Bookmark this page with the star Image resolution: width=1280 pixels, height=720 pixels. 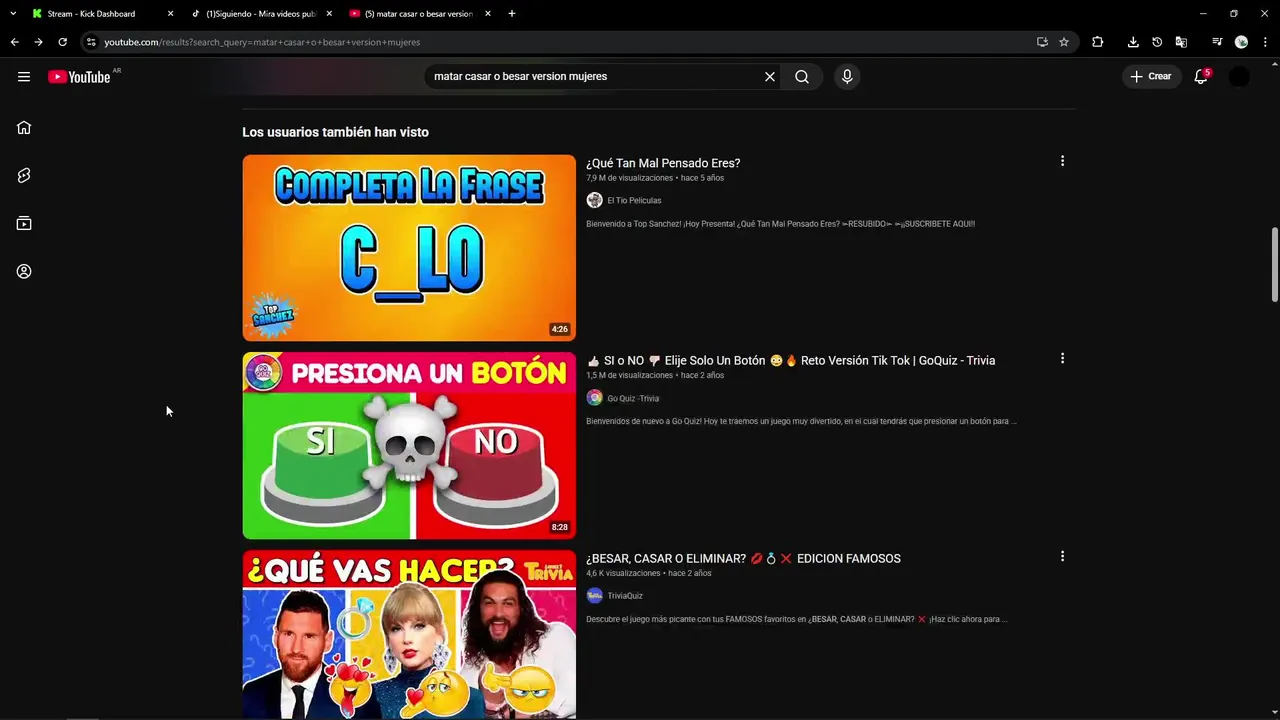(1064, 42)
